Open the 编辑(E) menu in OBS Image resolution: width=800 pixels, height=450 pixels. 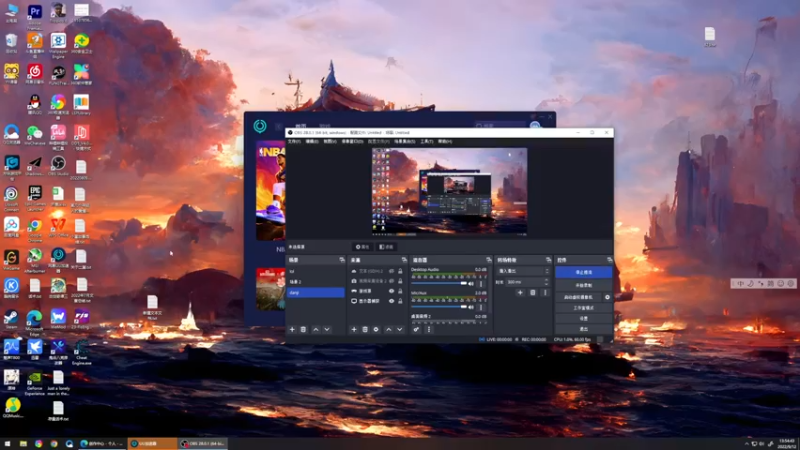(312, 141)
